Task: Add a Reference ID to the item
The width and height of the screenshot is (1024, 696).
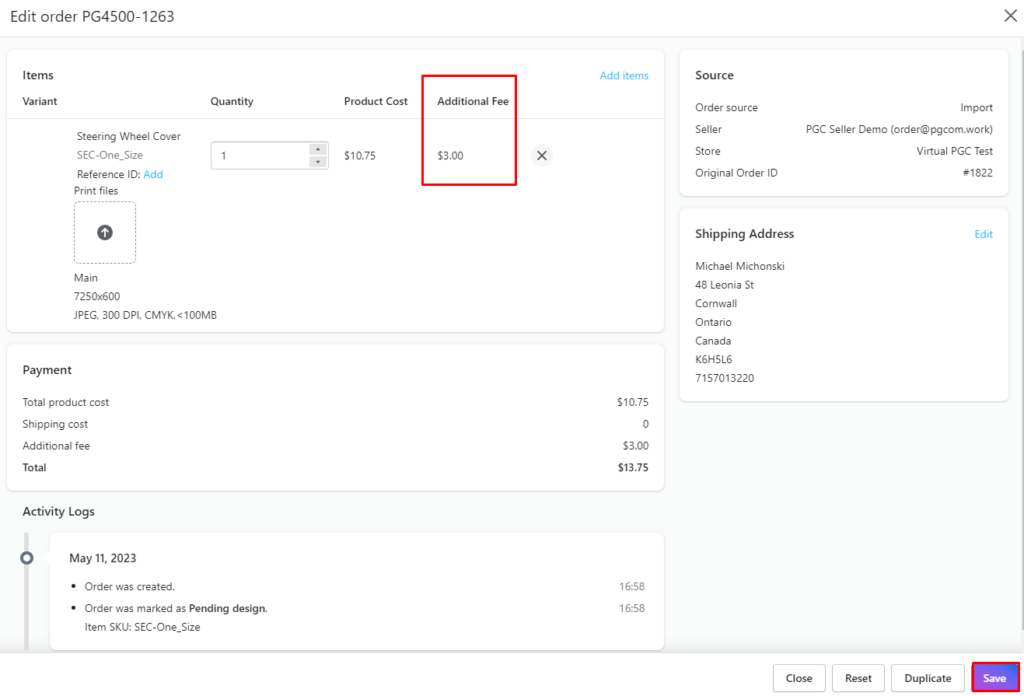Action: [x=152, y=174]
